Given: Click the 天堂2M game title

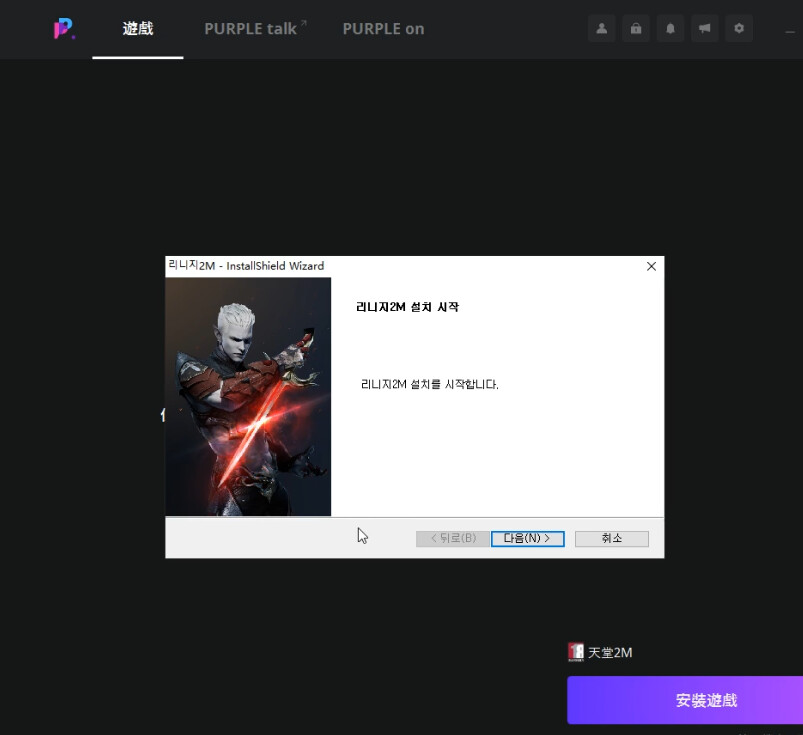Looking at the screenshot, I should click(x=610, y=653).
